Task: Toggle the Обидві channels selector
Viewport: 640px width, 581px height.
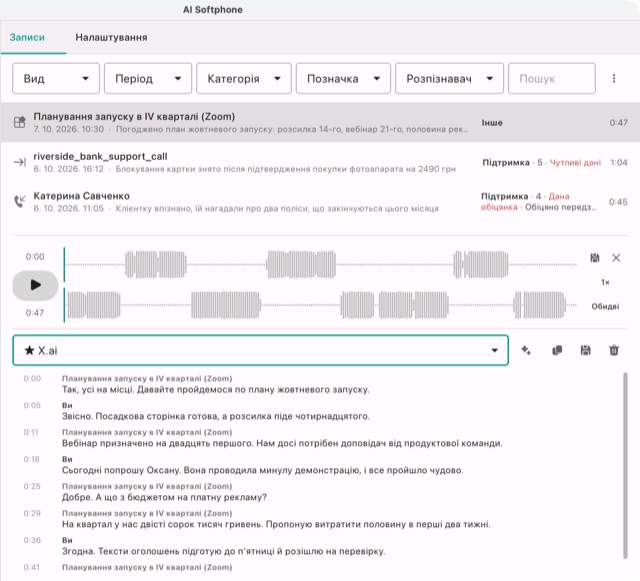Action: click(605, 306)
